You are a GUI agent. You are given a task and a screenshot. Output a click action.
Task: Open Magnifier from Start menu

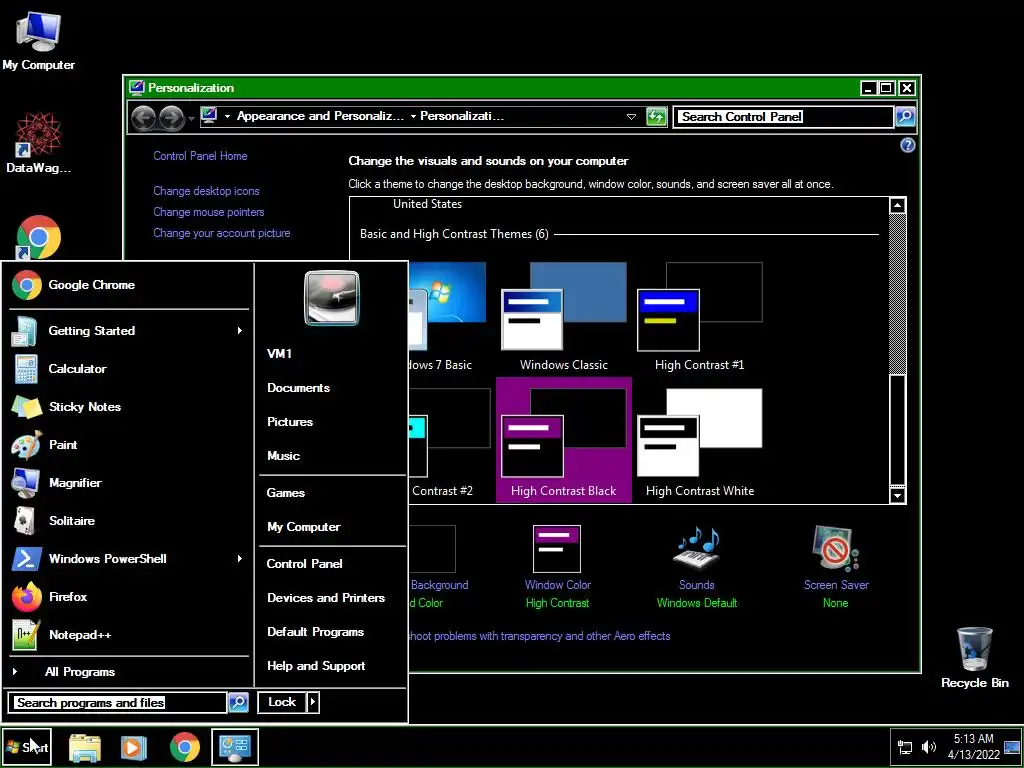[129, 483]
